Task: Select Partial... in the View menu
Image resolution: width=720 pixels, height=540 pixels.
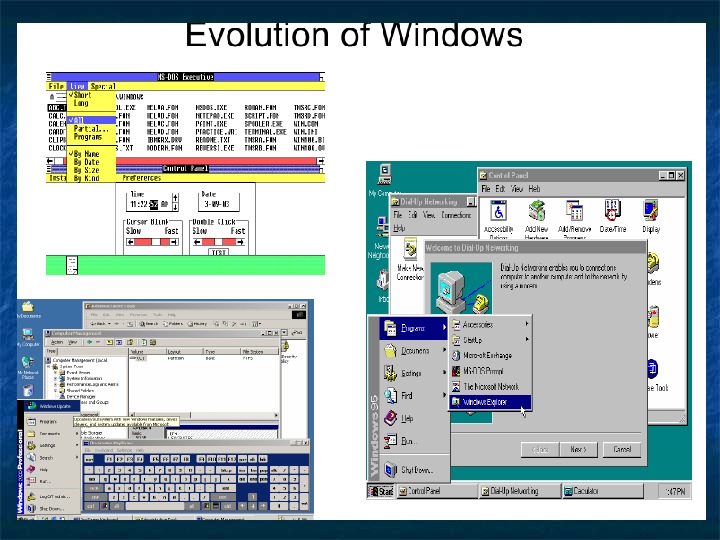Action: [x=91, y=129]
